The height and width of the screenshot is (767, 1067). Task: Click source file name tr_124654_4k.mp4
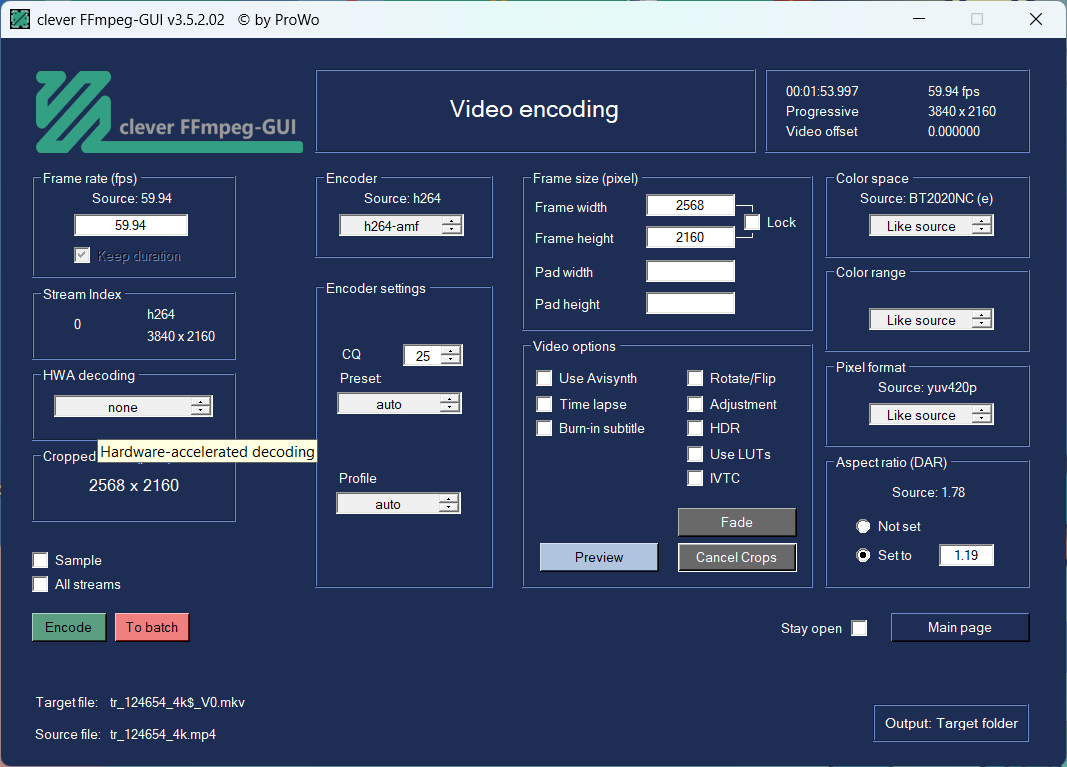(x=163, y=734)
